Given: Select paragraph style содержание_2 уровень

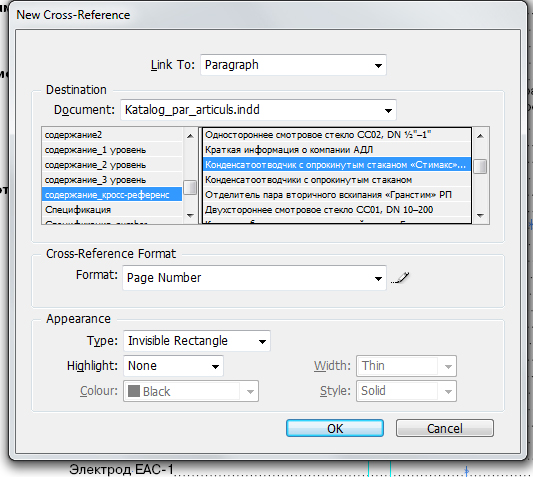Looking at the screenshot, I should click(x=112, y=165).
